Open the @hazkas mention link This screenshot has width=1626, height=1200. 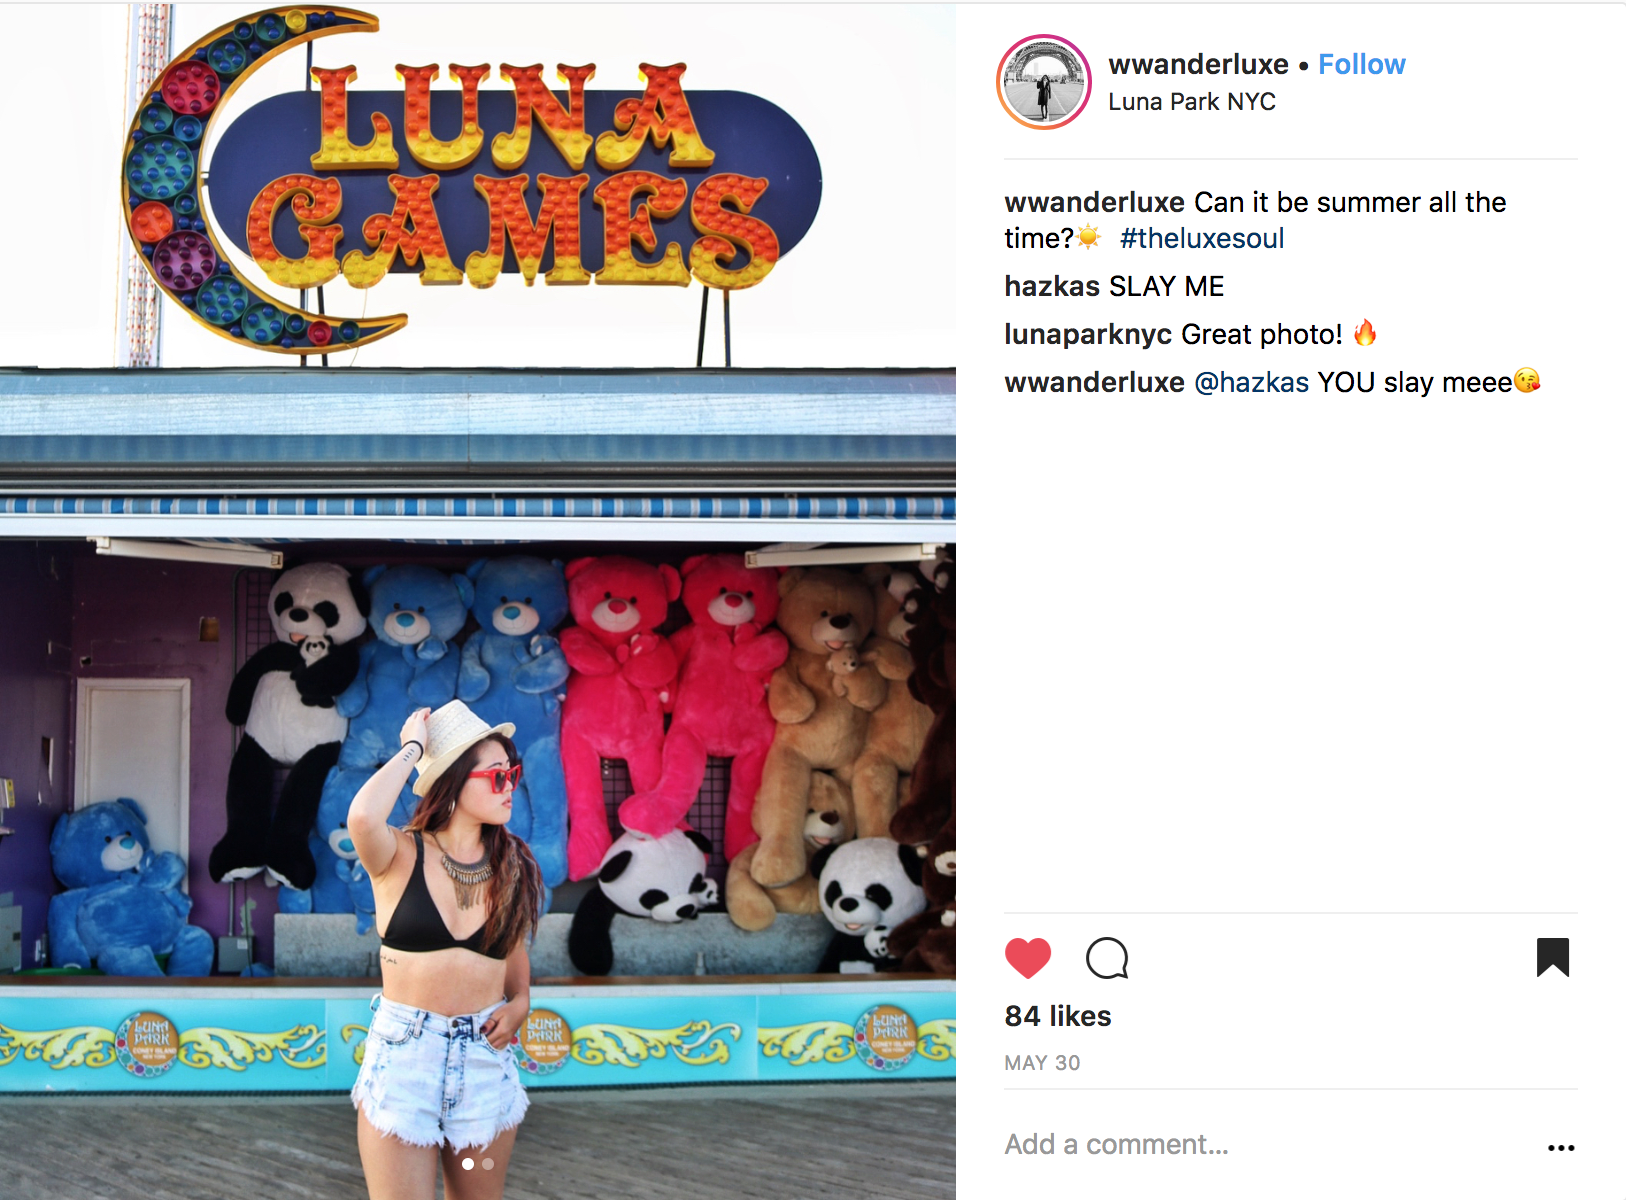[x=1251, y=382]
